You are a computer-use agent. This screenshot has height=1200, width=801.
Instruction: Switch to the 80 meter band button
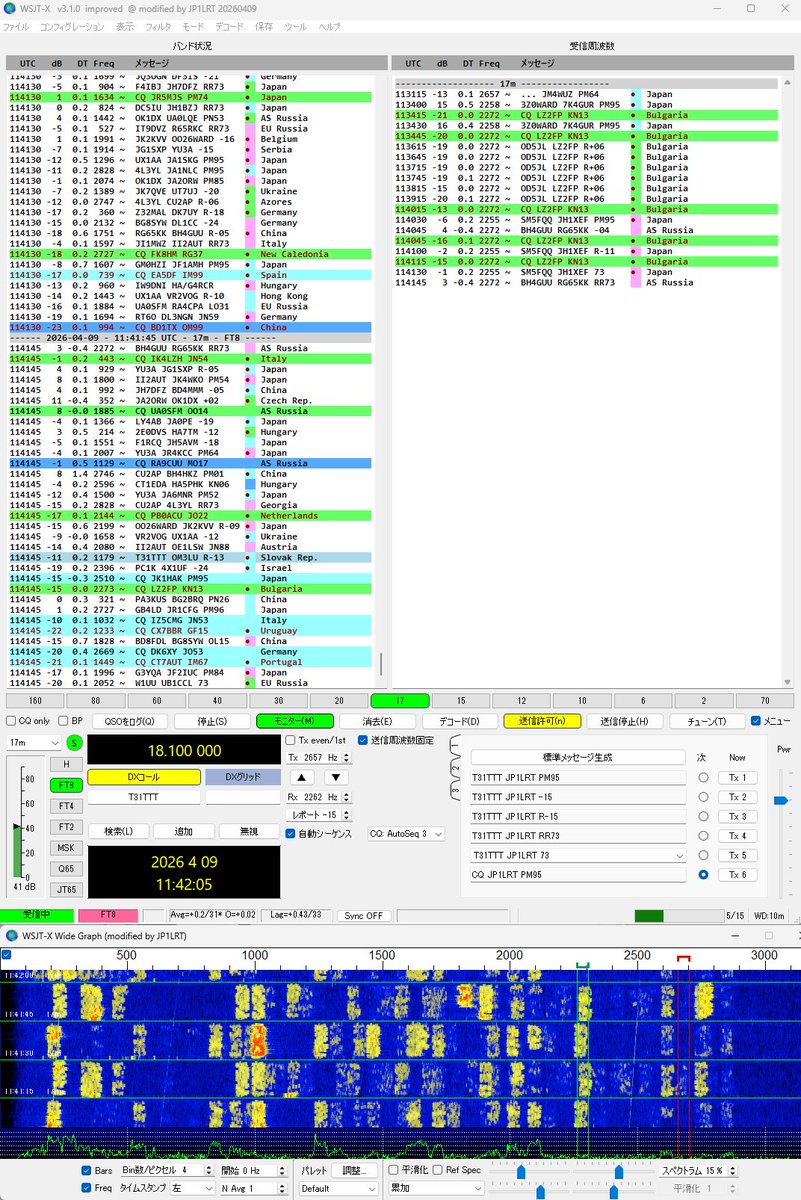94,701
